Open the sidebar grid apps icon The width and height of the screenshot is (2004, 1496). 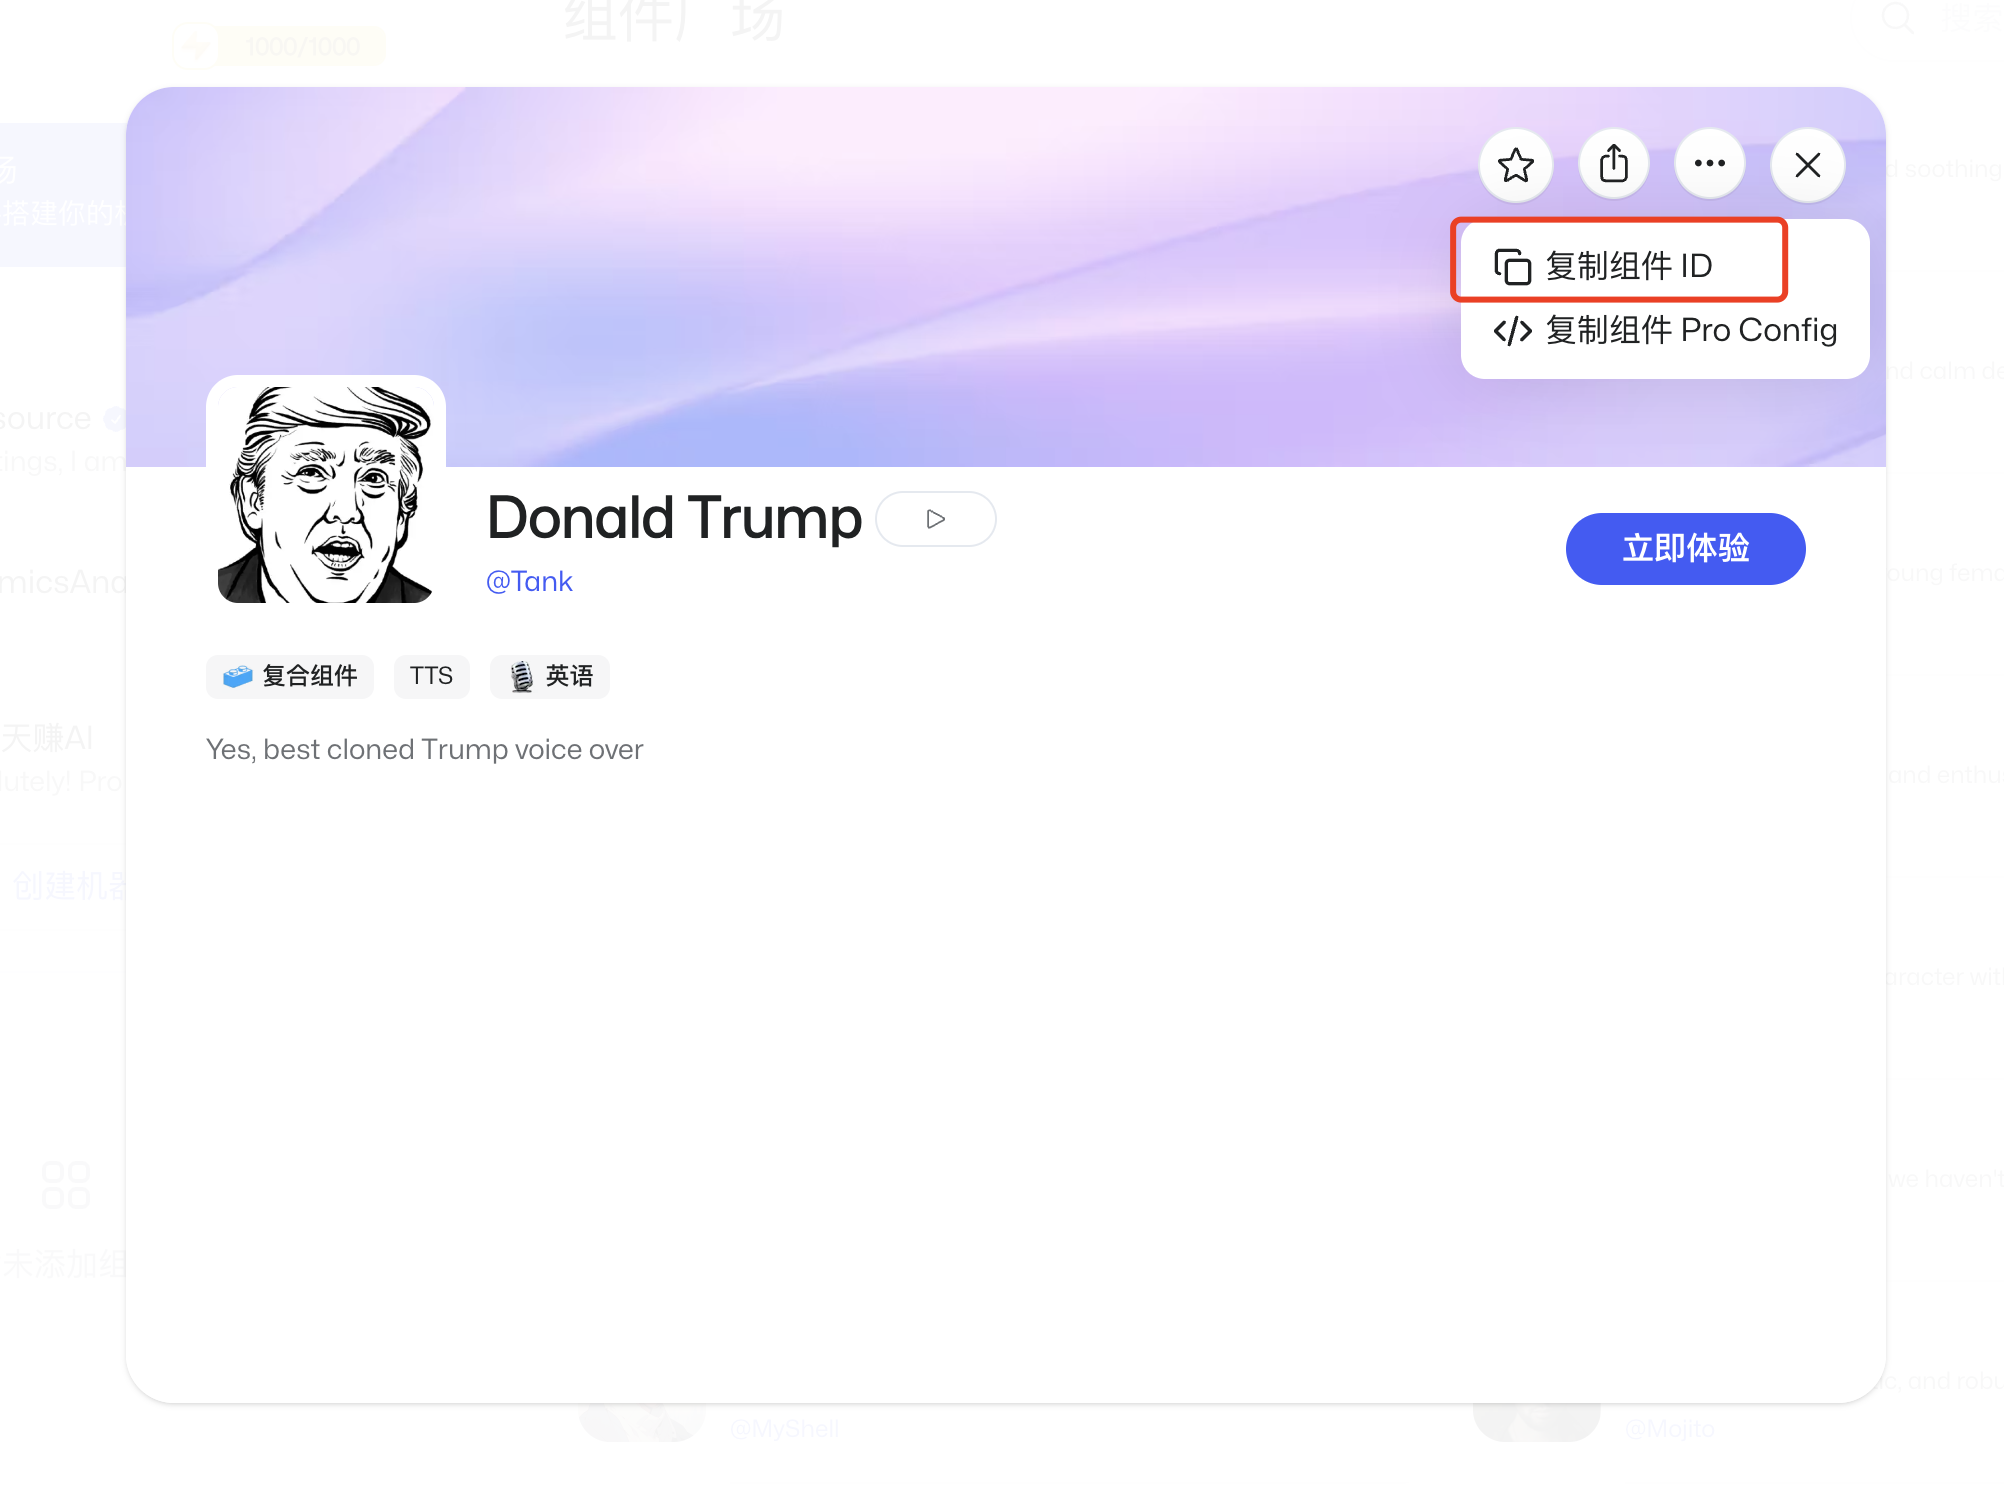(64, 1183)
